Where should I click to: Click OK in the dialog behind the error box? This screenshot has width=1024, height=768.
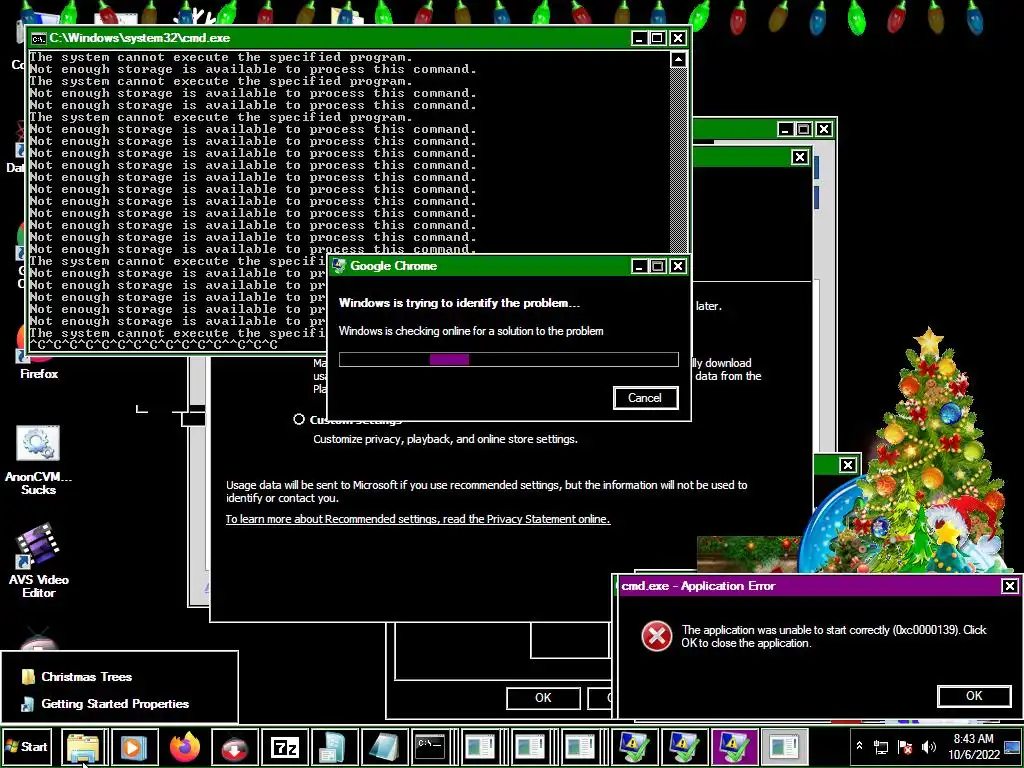coord(543,698)
